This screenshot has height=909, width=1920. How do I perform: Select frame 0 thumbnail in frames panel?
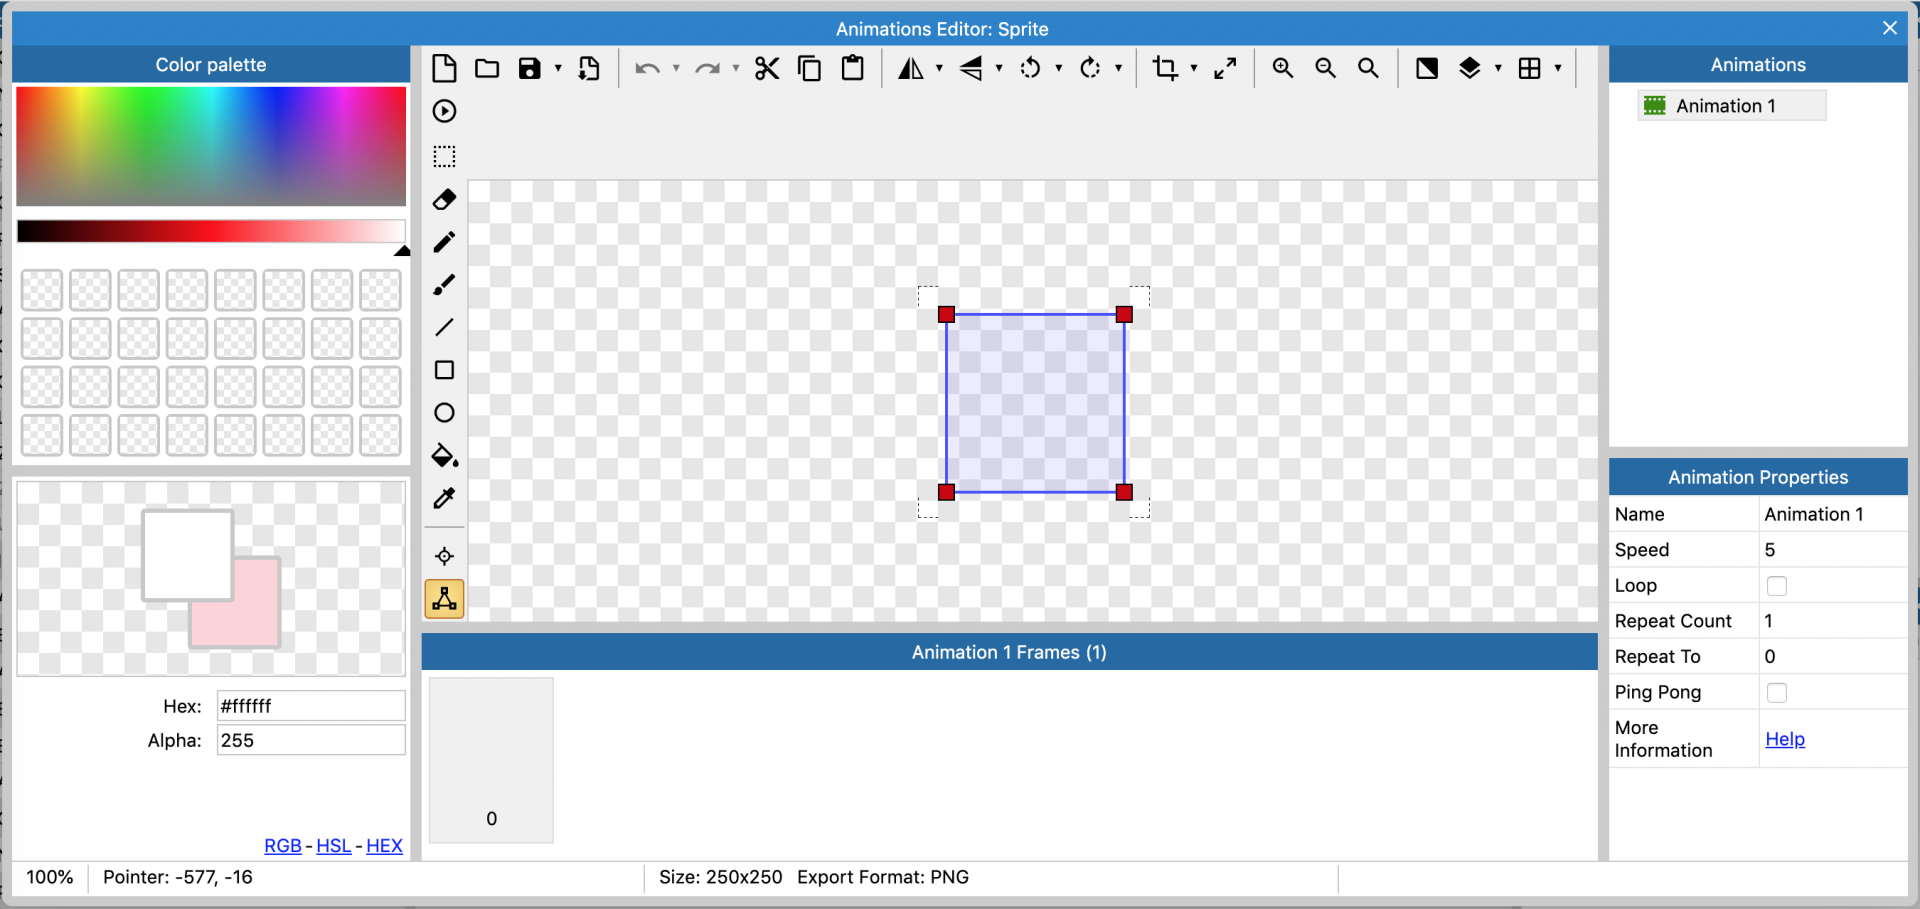491,760
